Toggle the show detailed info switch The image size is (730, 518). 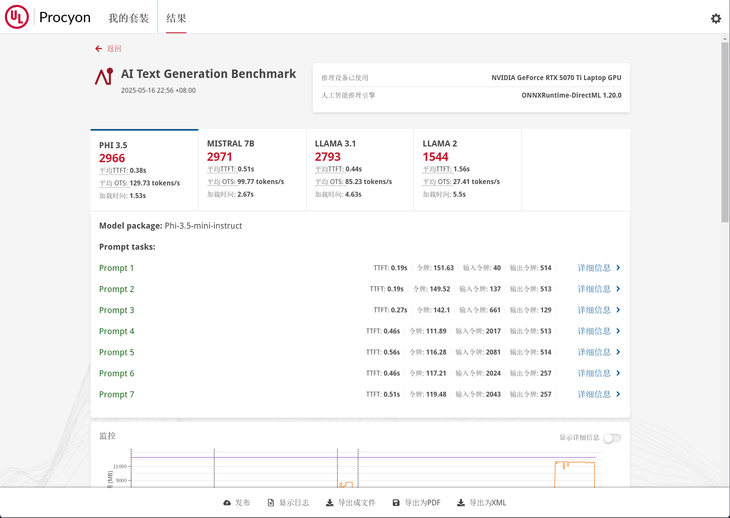click(x=612, y=438)
